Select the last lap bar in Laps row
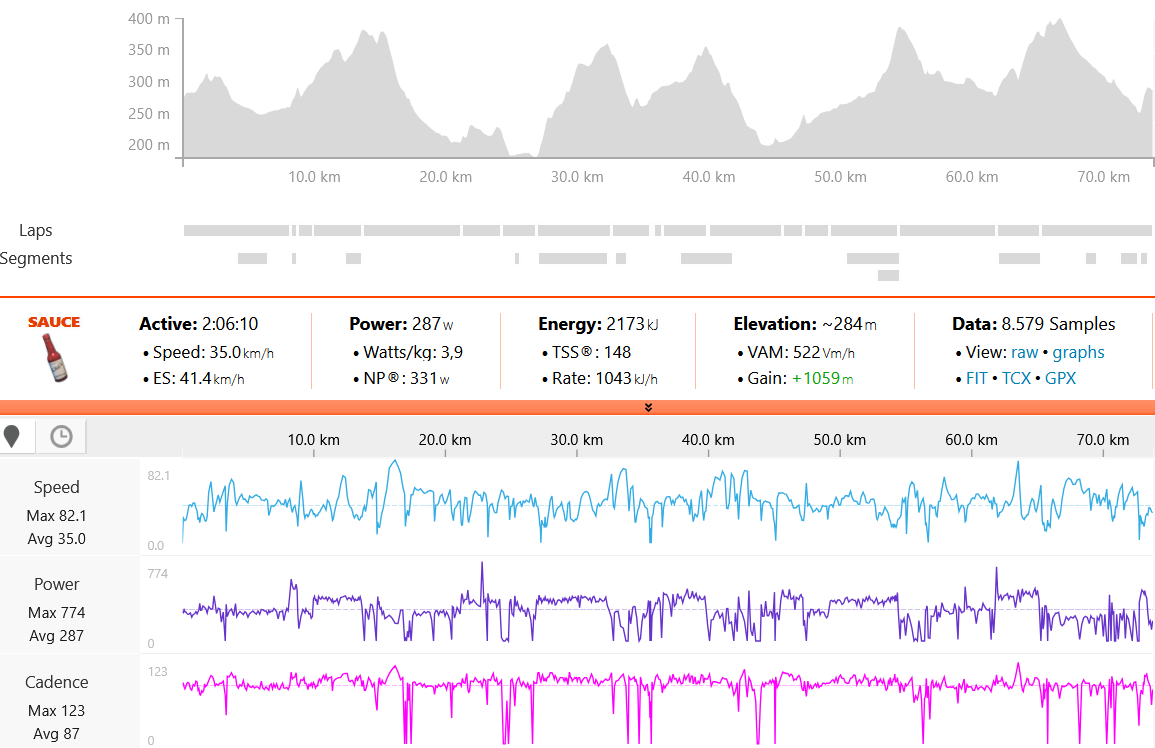This screenshot has width=1155, height=748. click(x=1096, y=230)
